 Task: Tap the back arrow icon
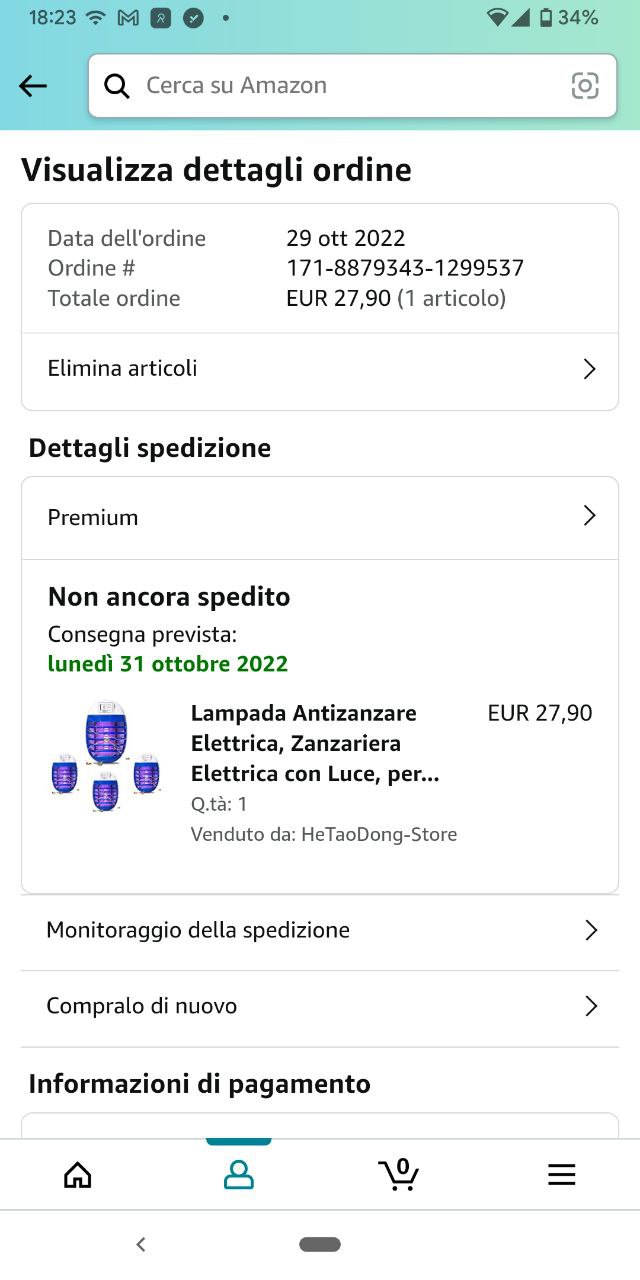point(33,86)
